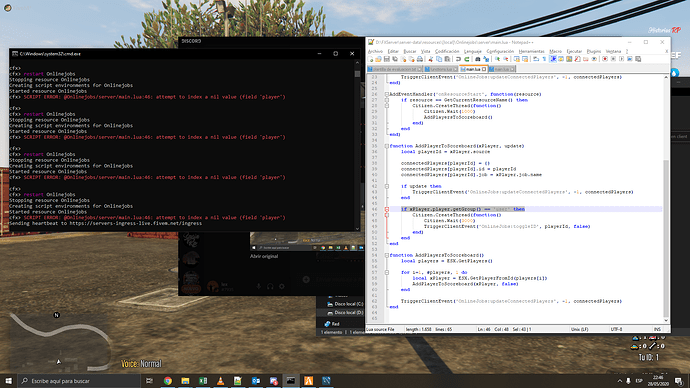Collapse the AddEventHandler onResourceStart fold marker
The width and height of the screenshot is (690, 388).
387,94
